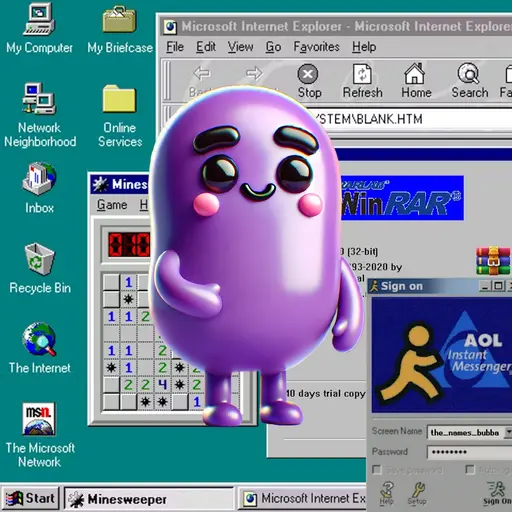Click the Internet Explorer address bar
Viewport: 512px width, 512px height.
[x=413, y=119]
